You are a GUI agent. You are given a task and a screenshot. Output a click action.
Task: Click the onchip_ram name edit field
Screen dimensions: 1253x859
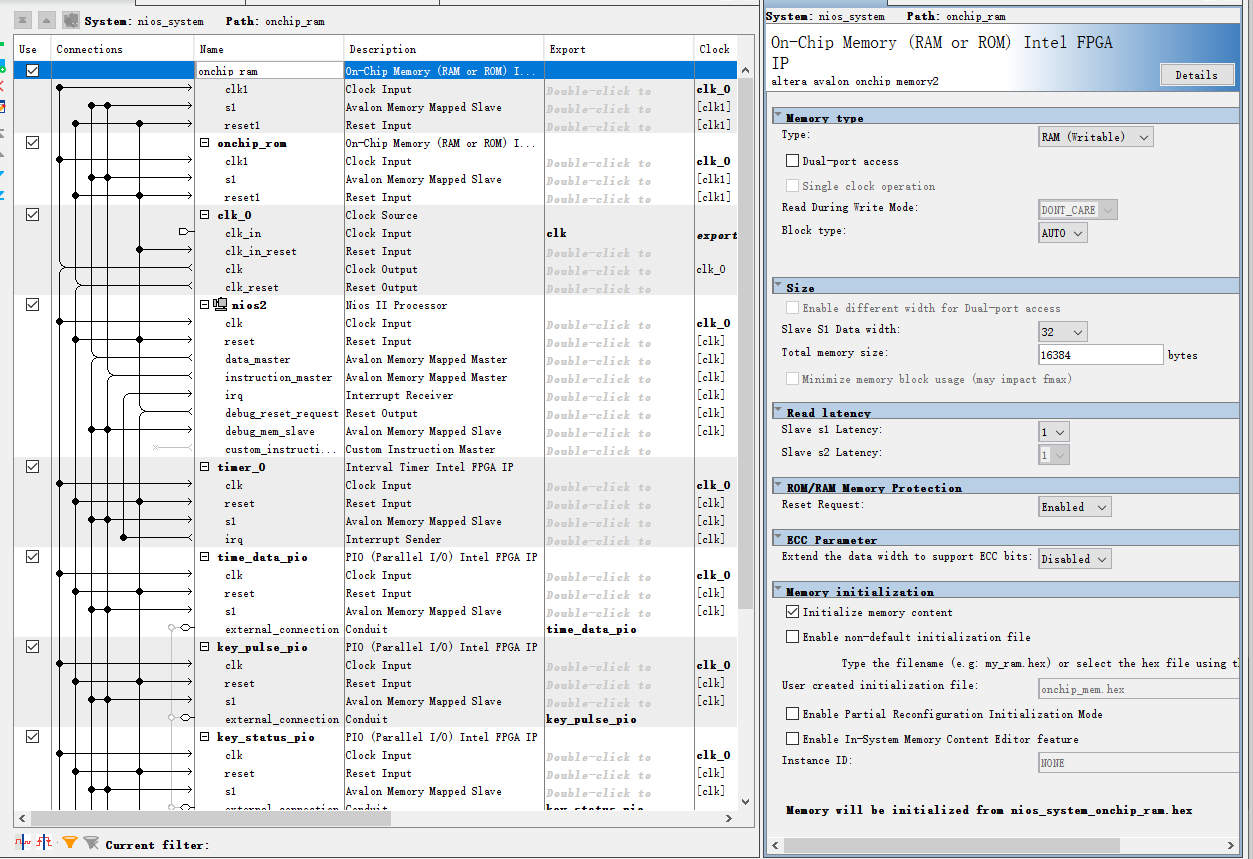269,71
